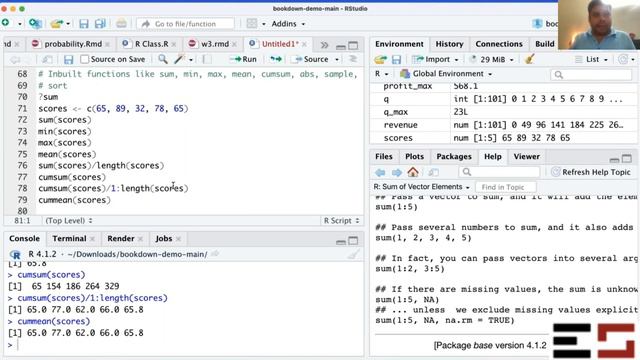Re-run the previous code region
The width and height of the screenshot is (640, 360).
[276, 59]
